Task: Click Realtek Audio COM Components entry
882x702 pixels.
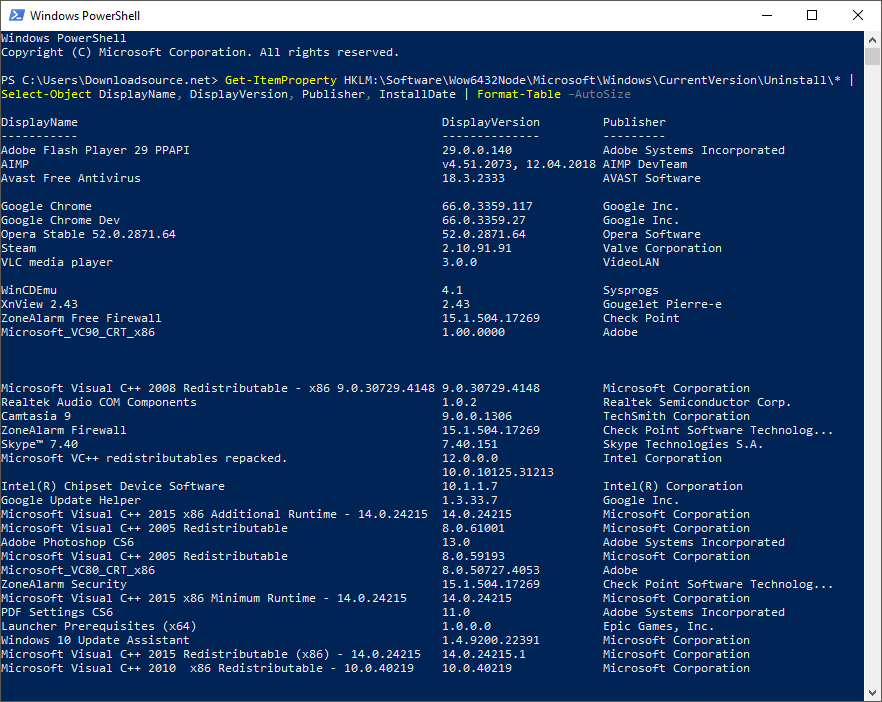Action: point(99,402)
